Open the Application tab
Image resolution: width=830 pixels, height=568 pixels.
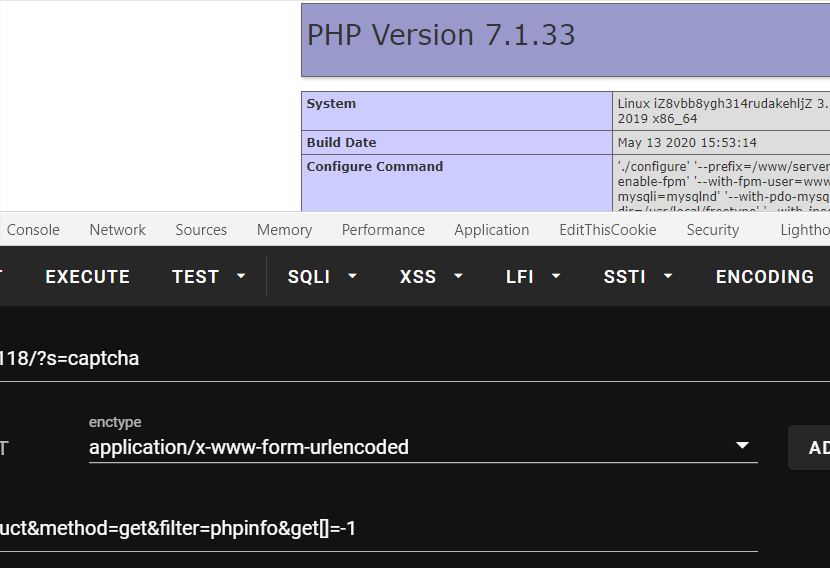[x=492, y=230]
